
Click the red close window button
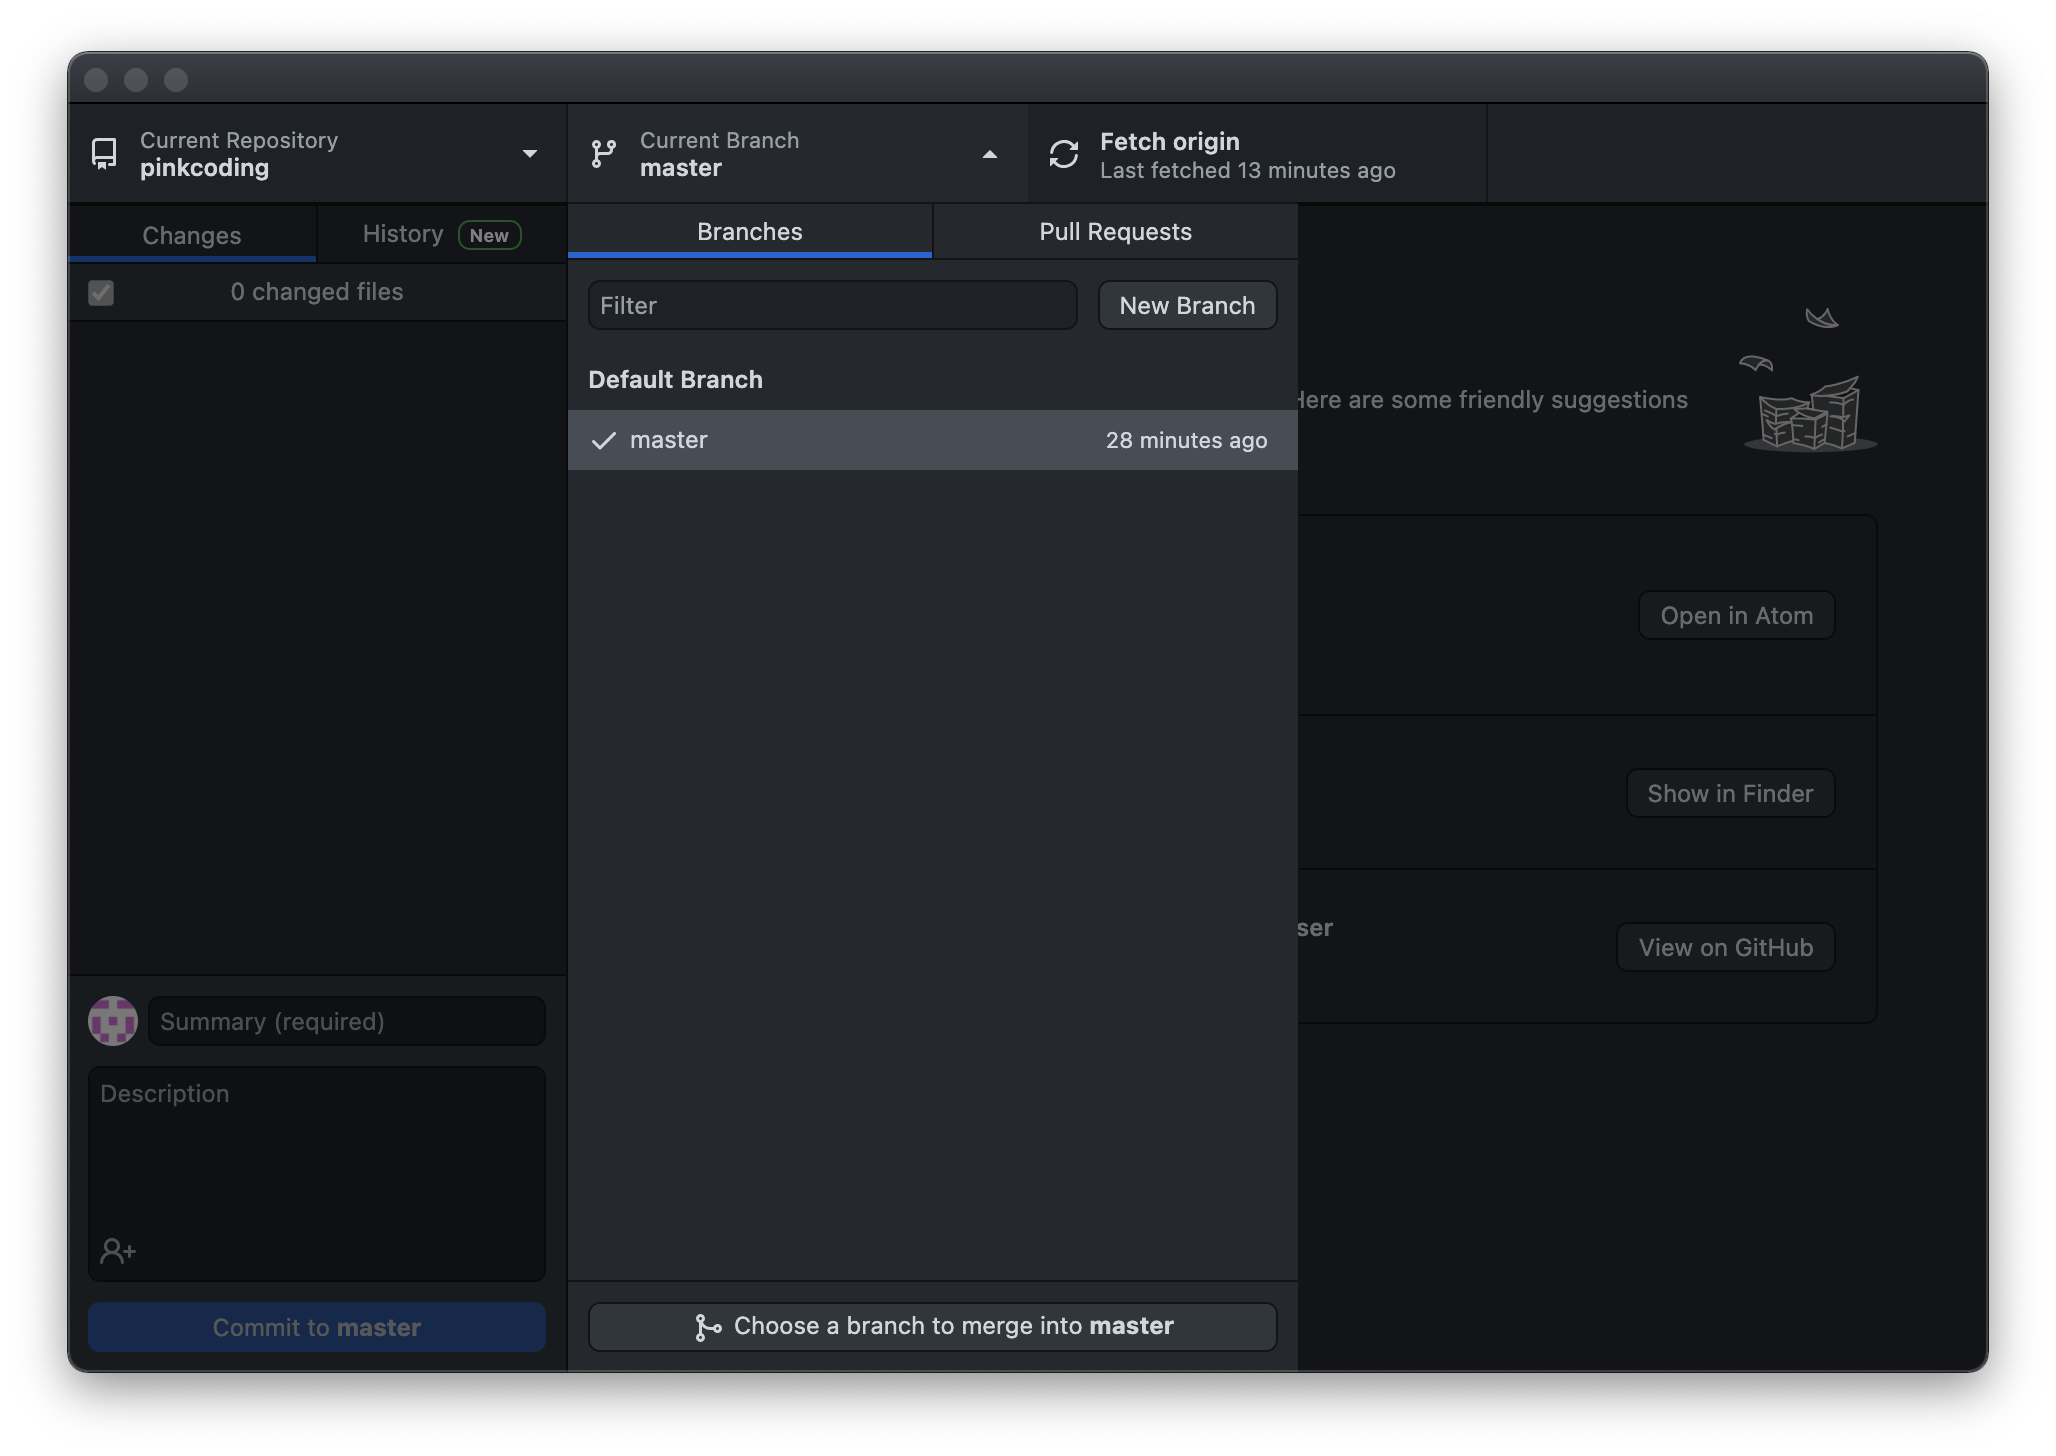96,80
